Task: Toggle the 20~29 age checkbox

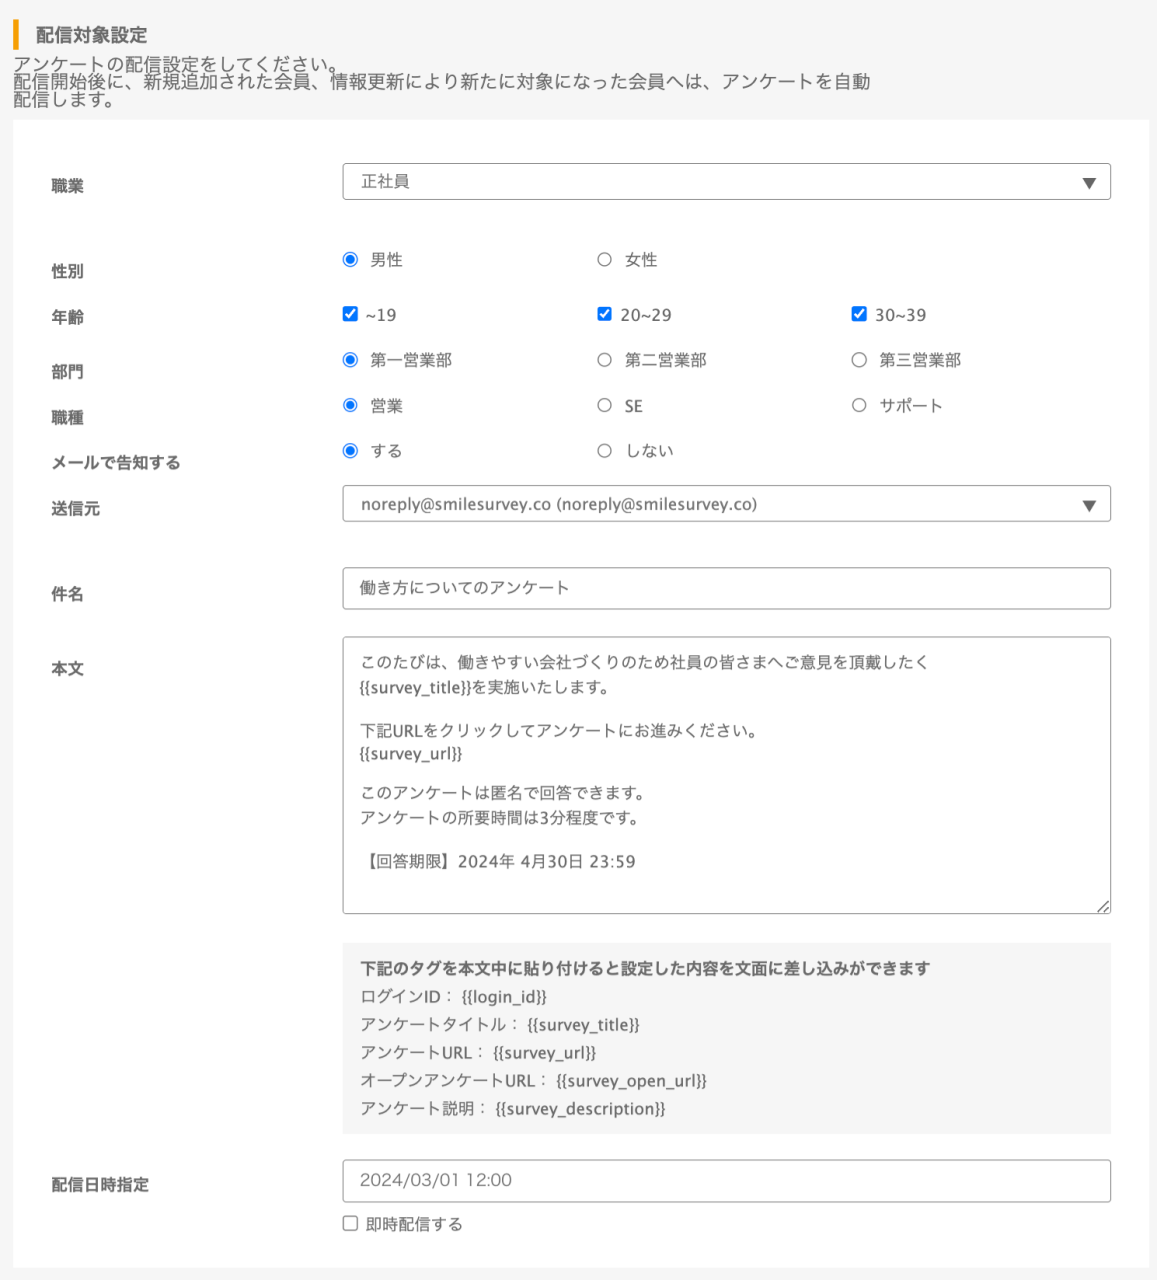Action: click(x=604, y=314)
